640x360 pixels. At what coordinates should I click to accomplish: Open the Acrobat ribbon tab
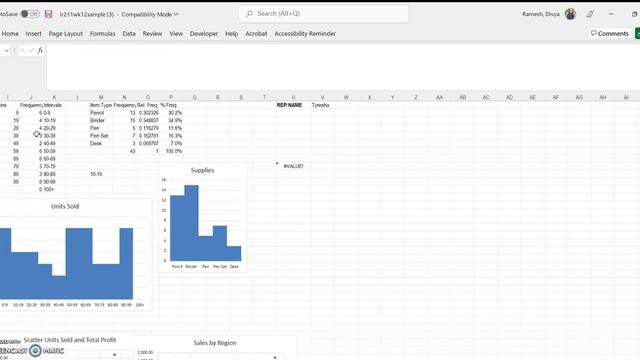(x=256, y=33)
